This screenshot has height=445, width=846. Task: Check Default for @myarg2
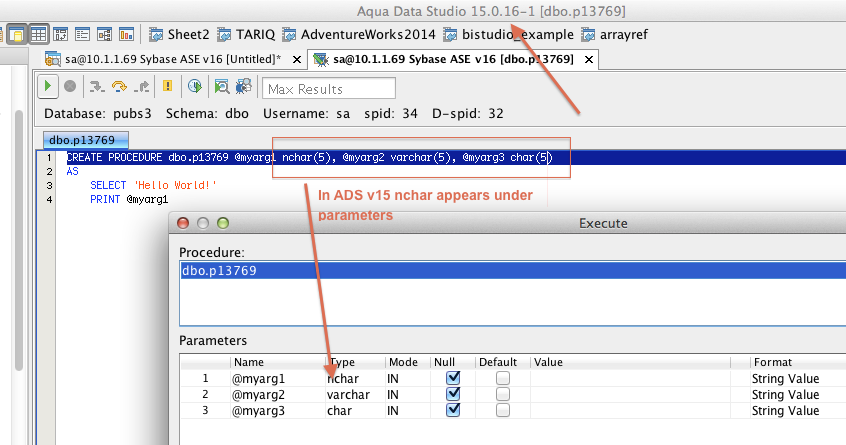point(503,394)
